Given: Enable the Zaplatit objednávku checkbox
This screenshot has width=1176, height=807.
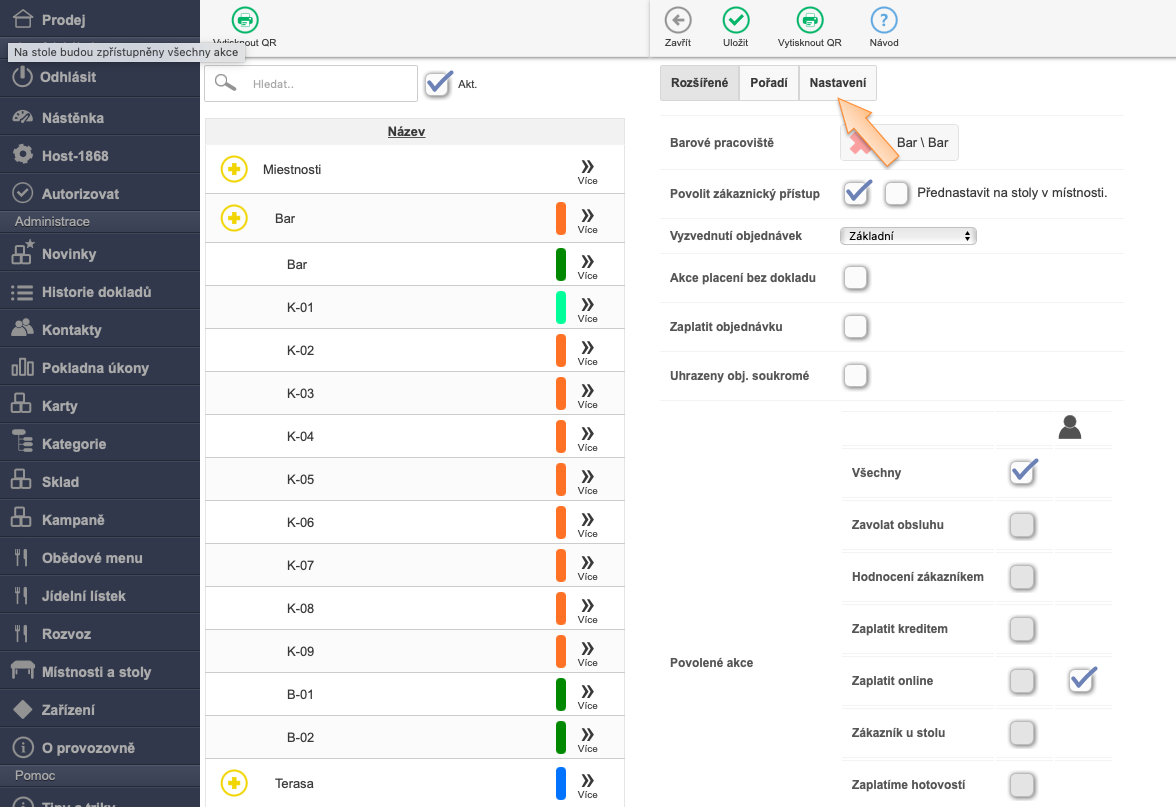Looking at the screenshot, I should 855,327.
